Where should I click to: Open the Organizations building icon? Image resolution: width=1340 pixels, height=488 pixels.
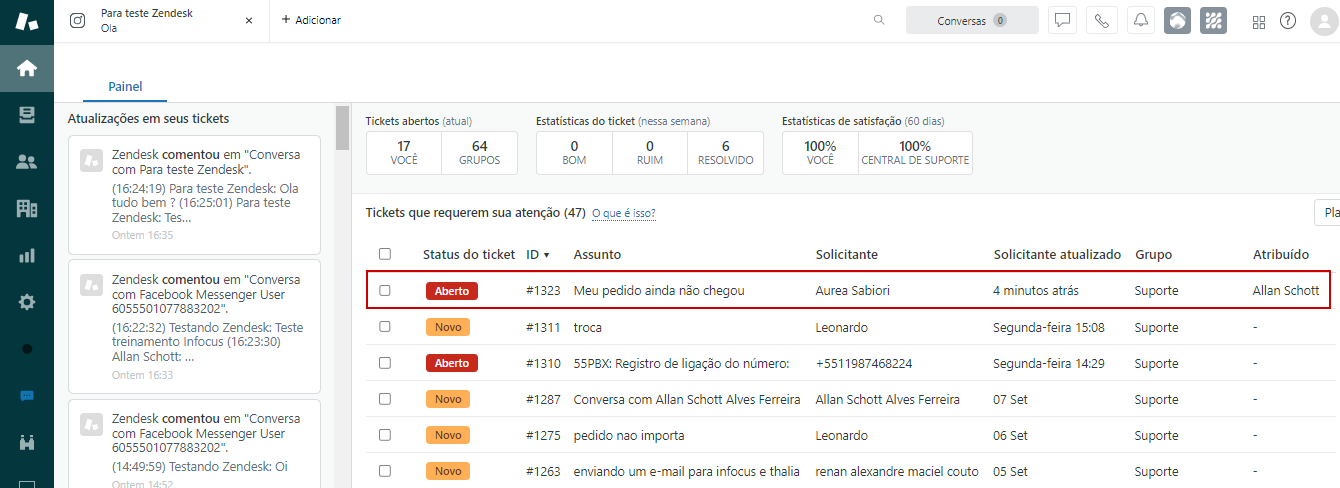[27, 208]
